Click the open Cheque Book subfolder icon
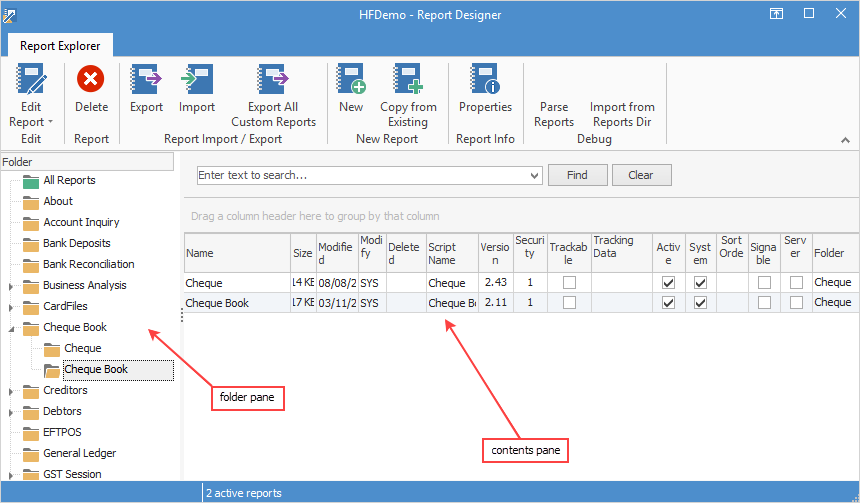Viewport: 860px width, 503px height. [x=52, y=370]
